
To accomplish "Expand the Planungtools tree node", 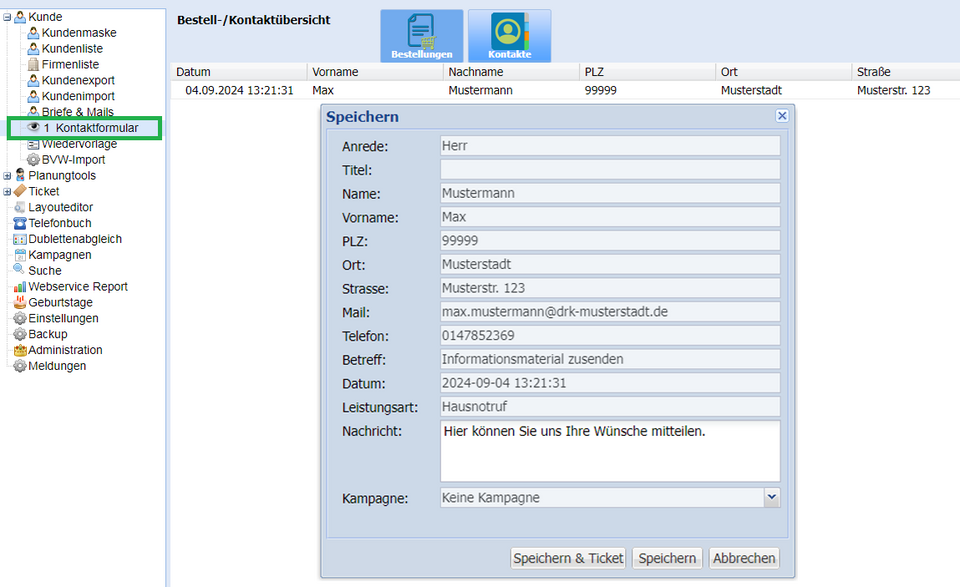I will [7, 176].
